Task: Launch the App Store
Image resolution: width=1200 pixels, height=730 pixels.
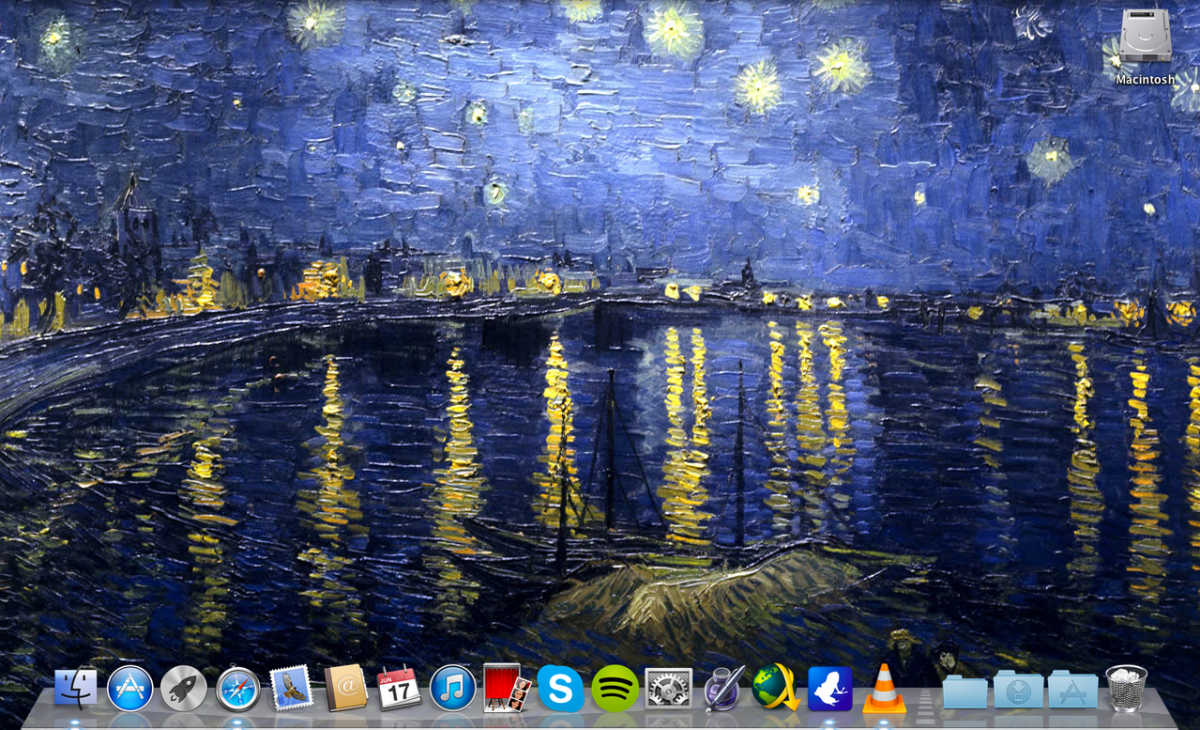Action: click(x=130, y=688)
